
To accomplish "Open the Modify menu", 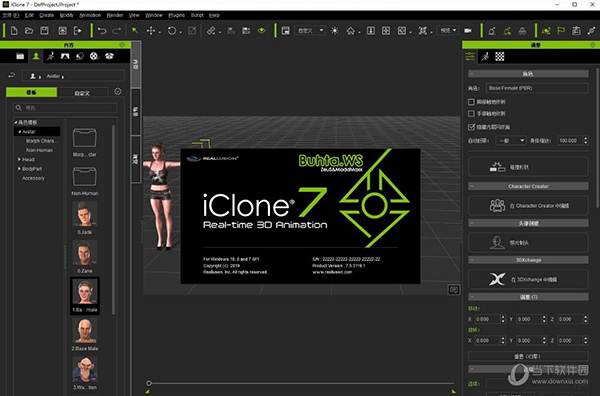I will pos(66,15).
